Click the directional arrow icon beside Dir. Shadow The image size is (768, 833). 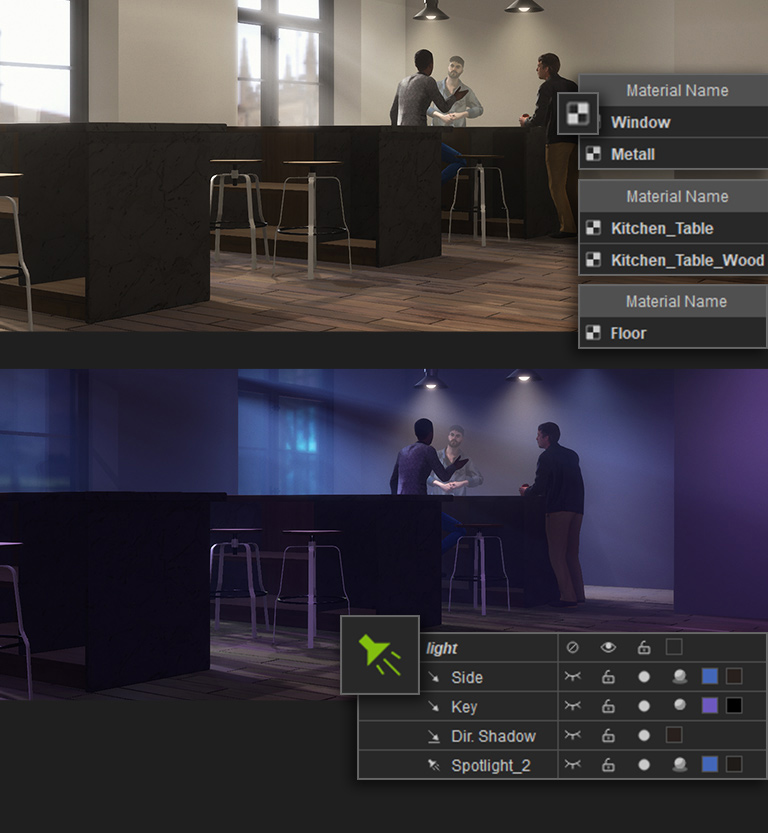point(434,736)
